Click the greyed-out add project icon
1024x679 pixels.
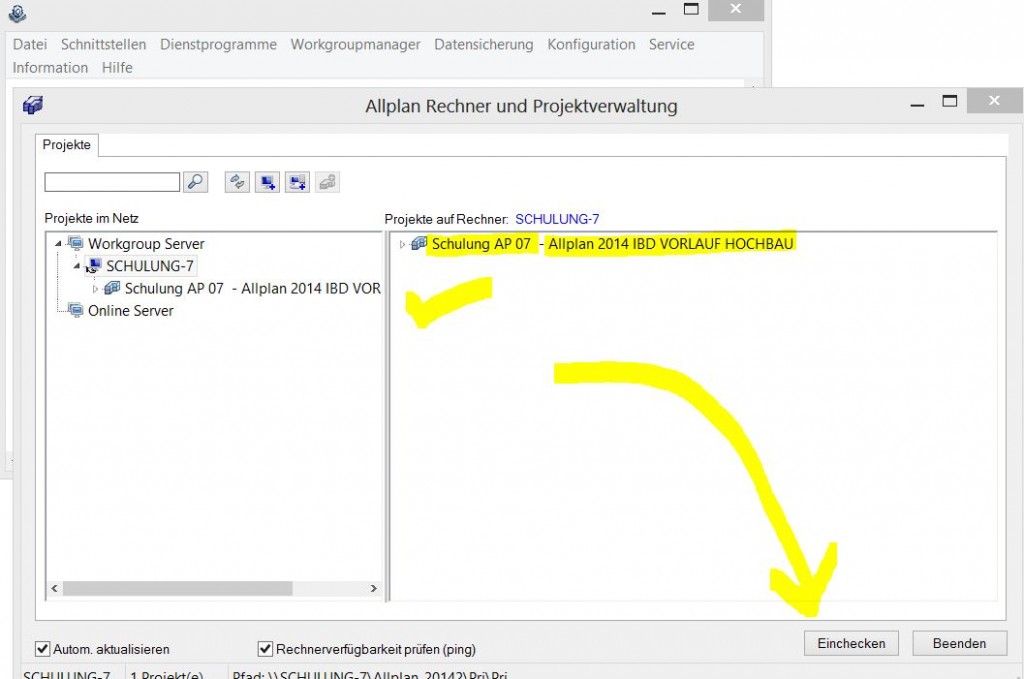pos(327,182)
